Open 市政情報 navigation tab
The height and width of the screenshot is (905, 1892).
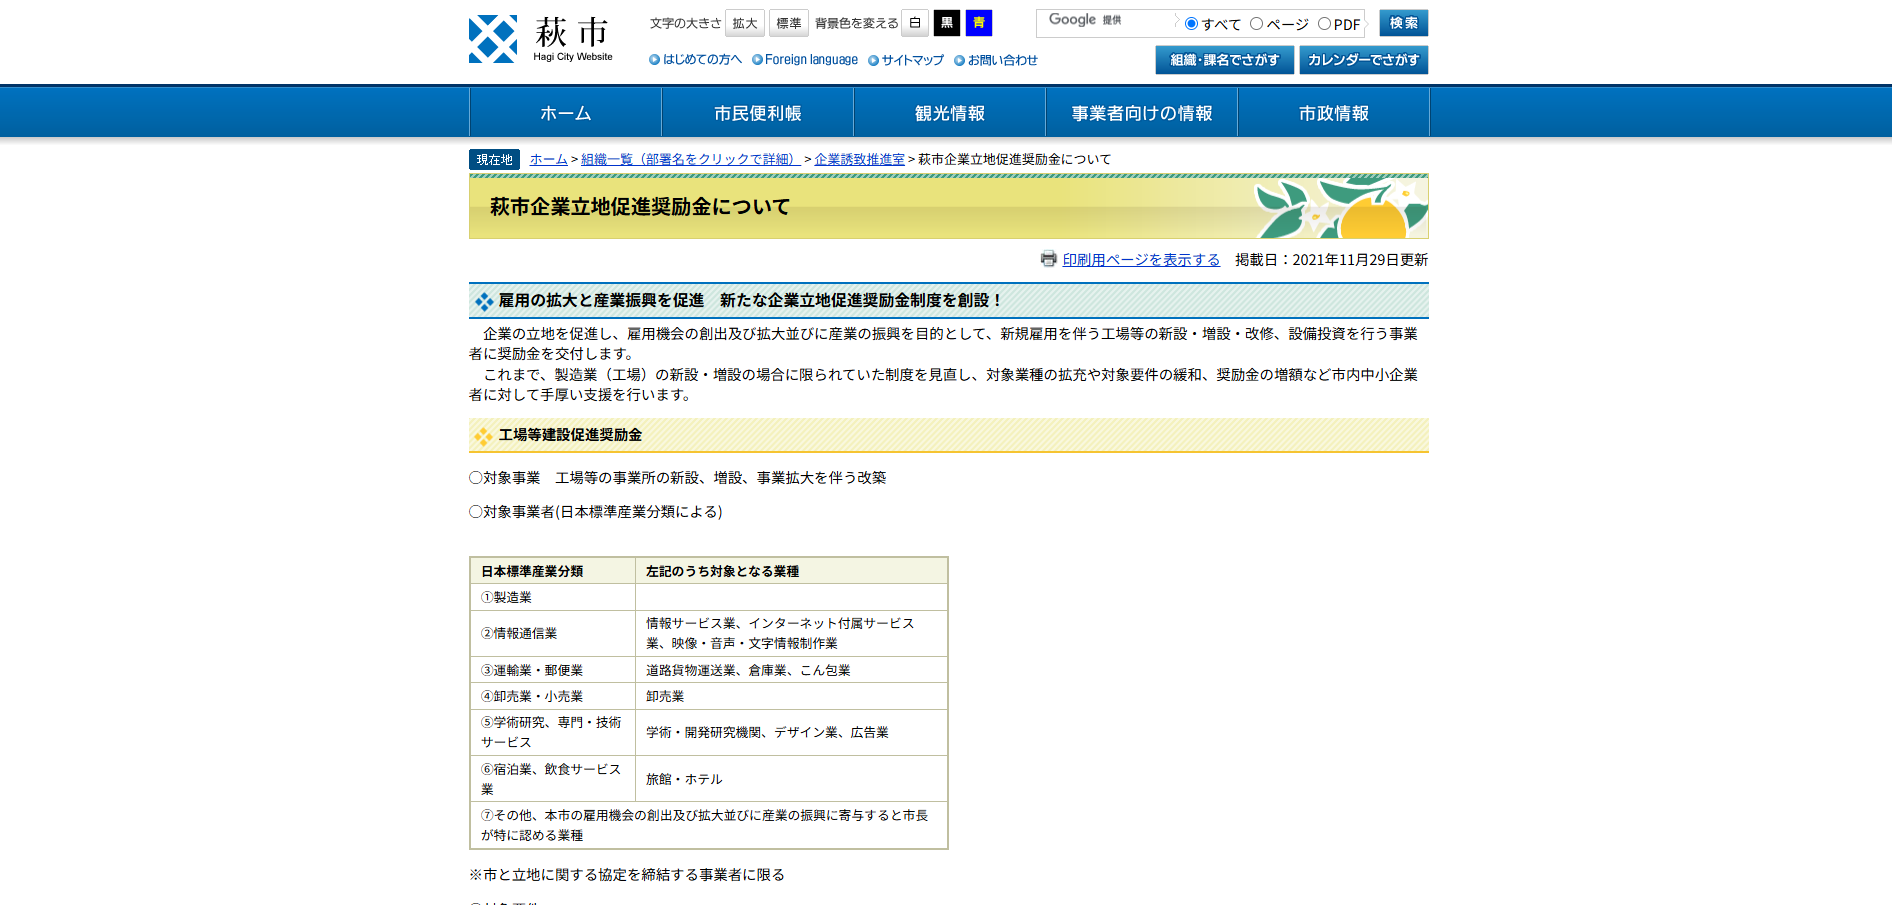(x=1334, y=113)
